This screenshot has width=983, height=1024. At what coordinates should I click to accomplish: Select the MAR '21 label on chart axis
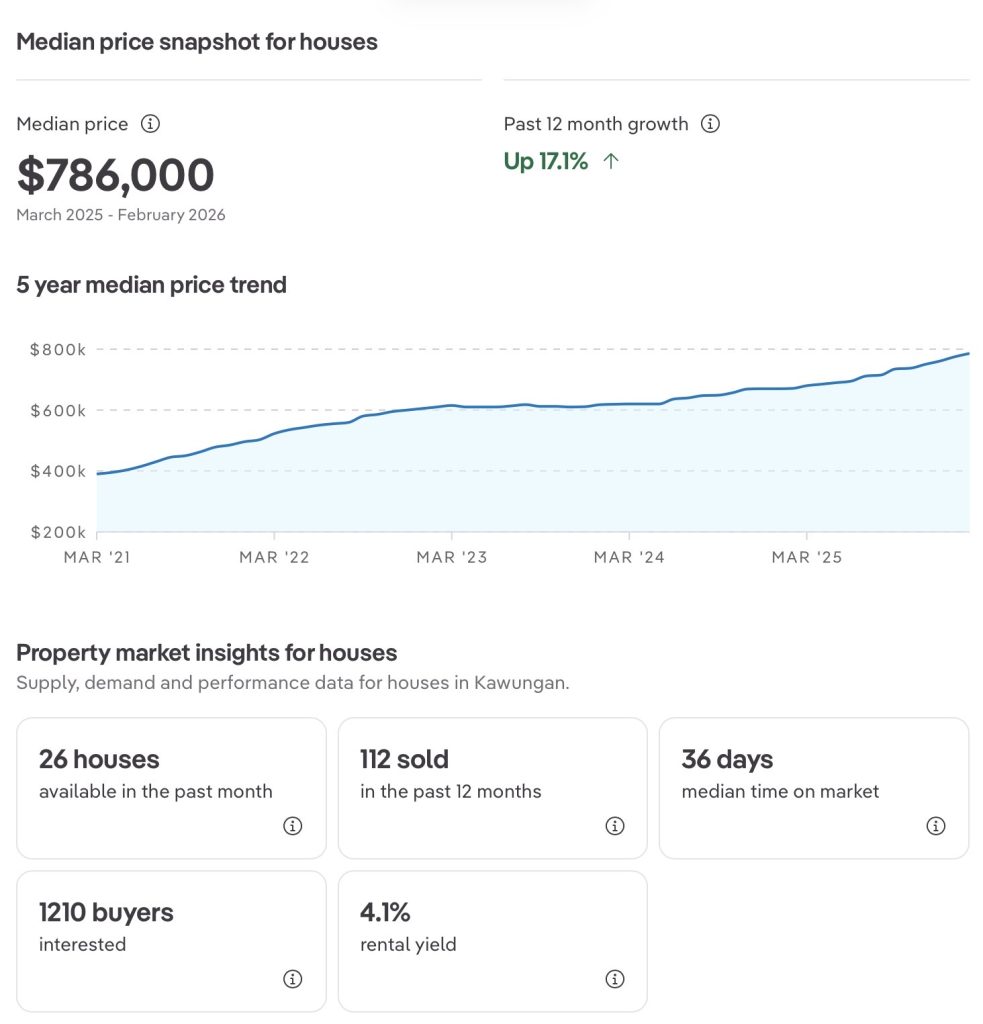97,557
